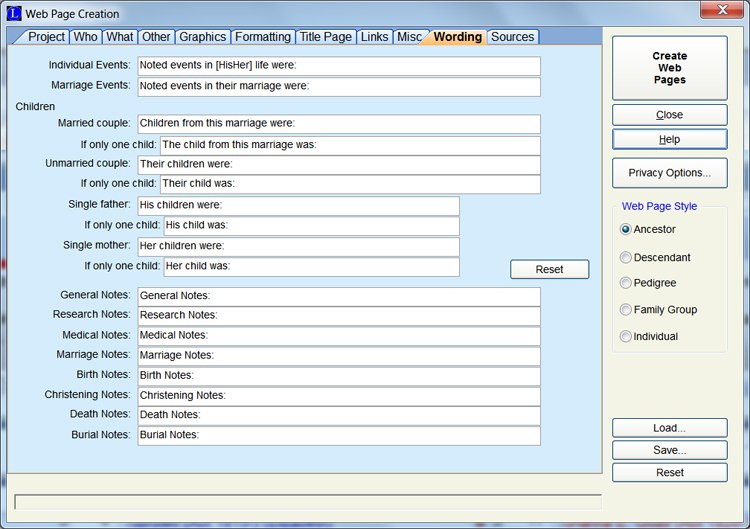Edit the 'His child was' field
The image size is (750, 529).
coord(311,226)
